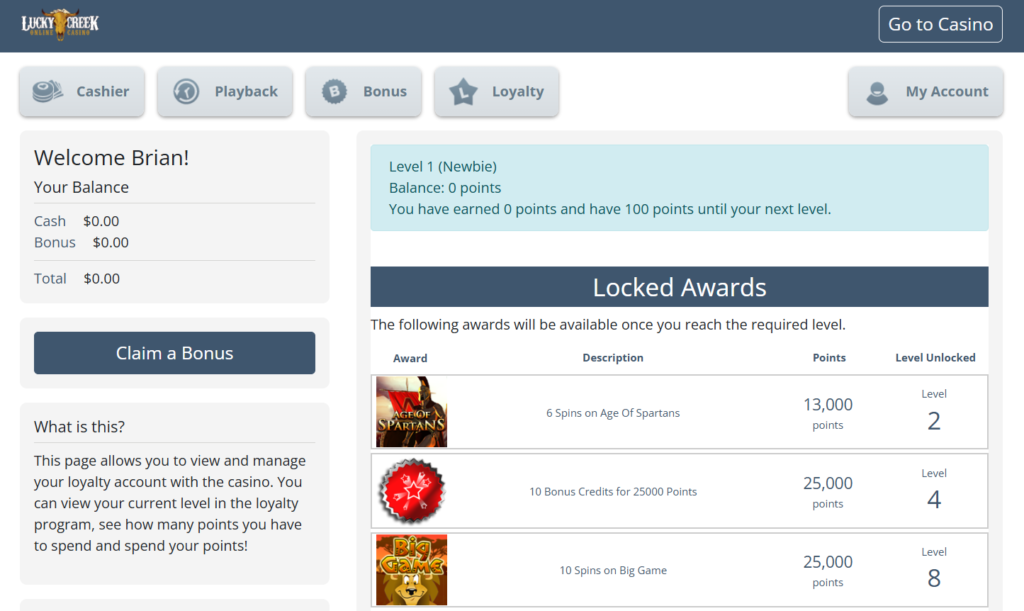Click the Total $0.00 balance row
Image resolution: width=1024 pixels, height=611 pixels.
[76, 279]
